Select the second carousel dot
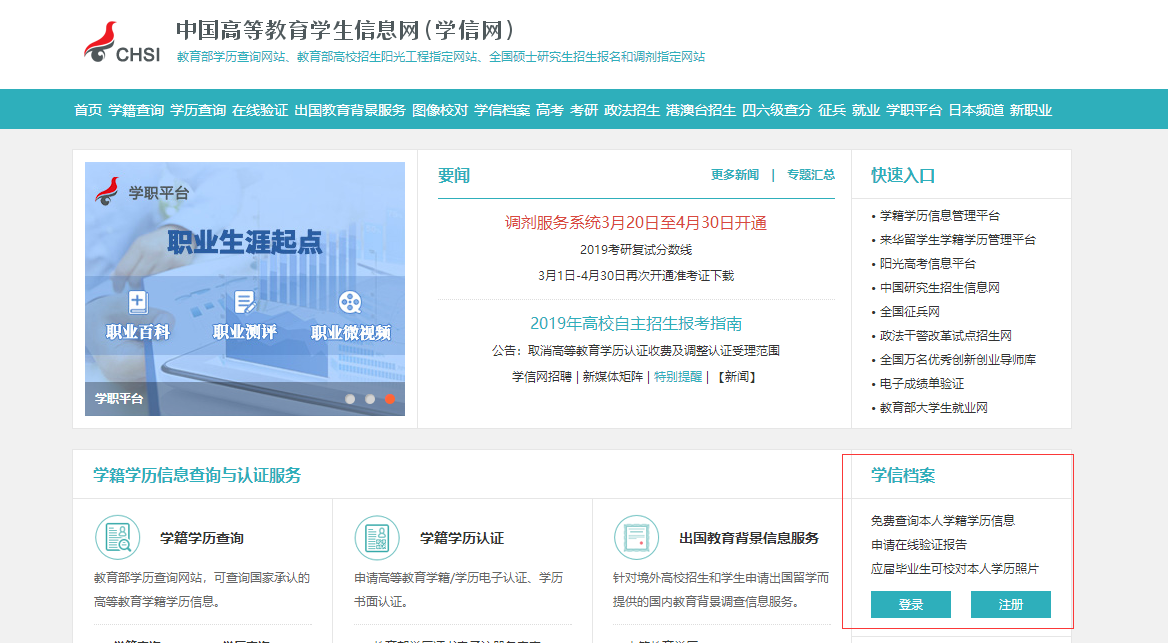 click(369, 399)
